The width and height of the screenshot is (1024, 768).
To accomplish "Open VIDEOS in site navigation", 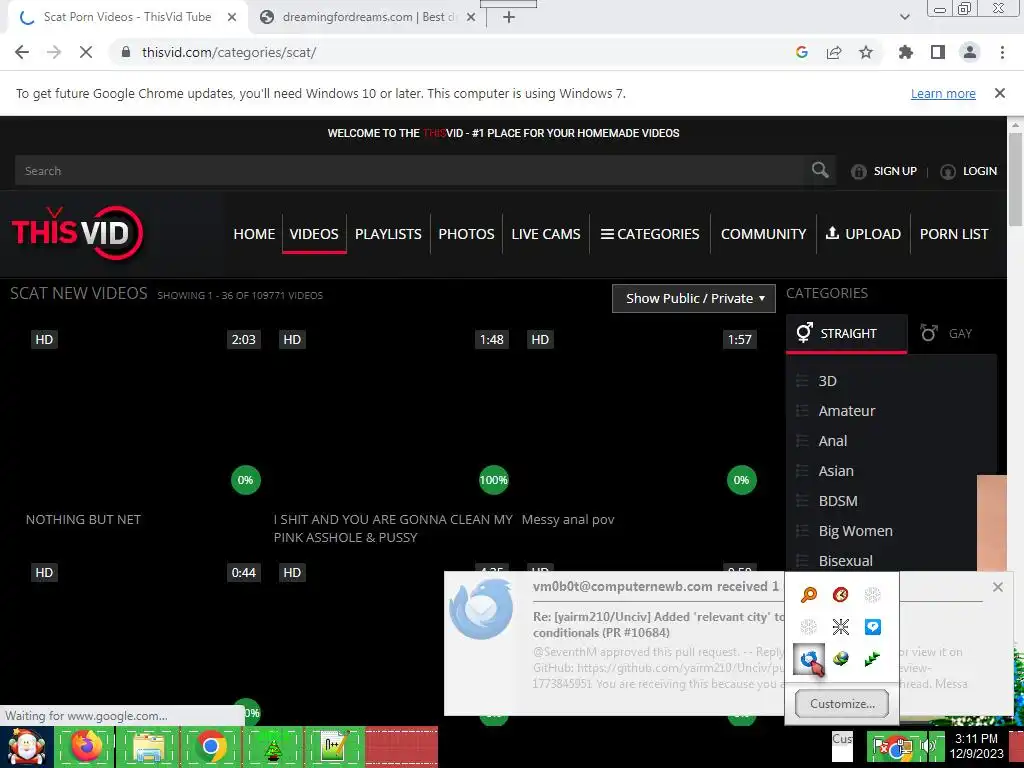I will tap(314, 234).
